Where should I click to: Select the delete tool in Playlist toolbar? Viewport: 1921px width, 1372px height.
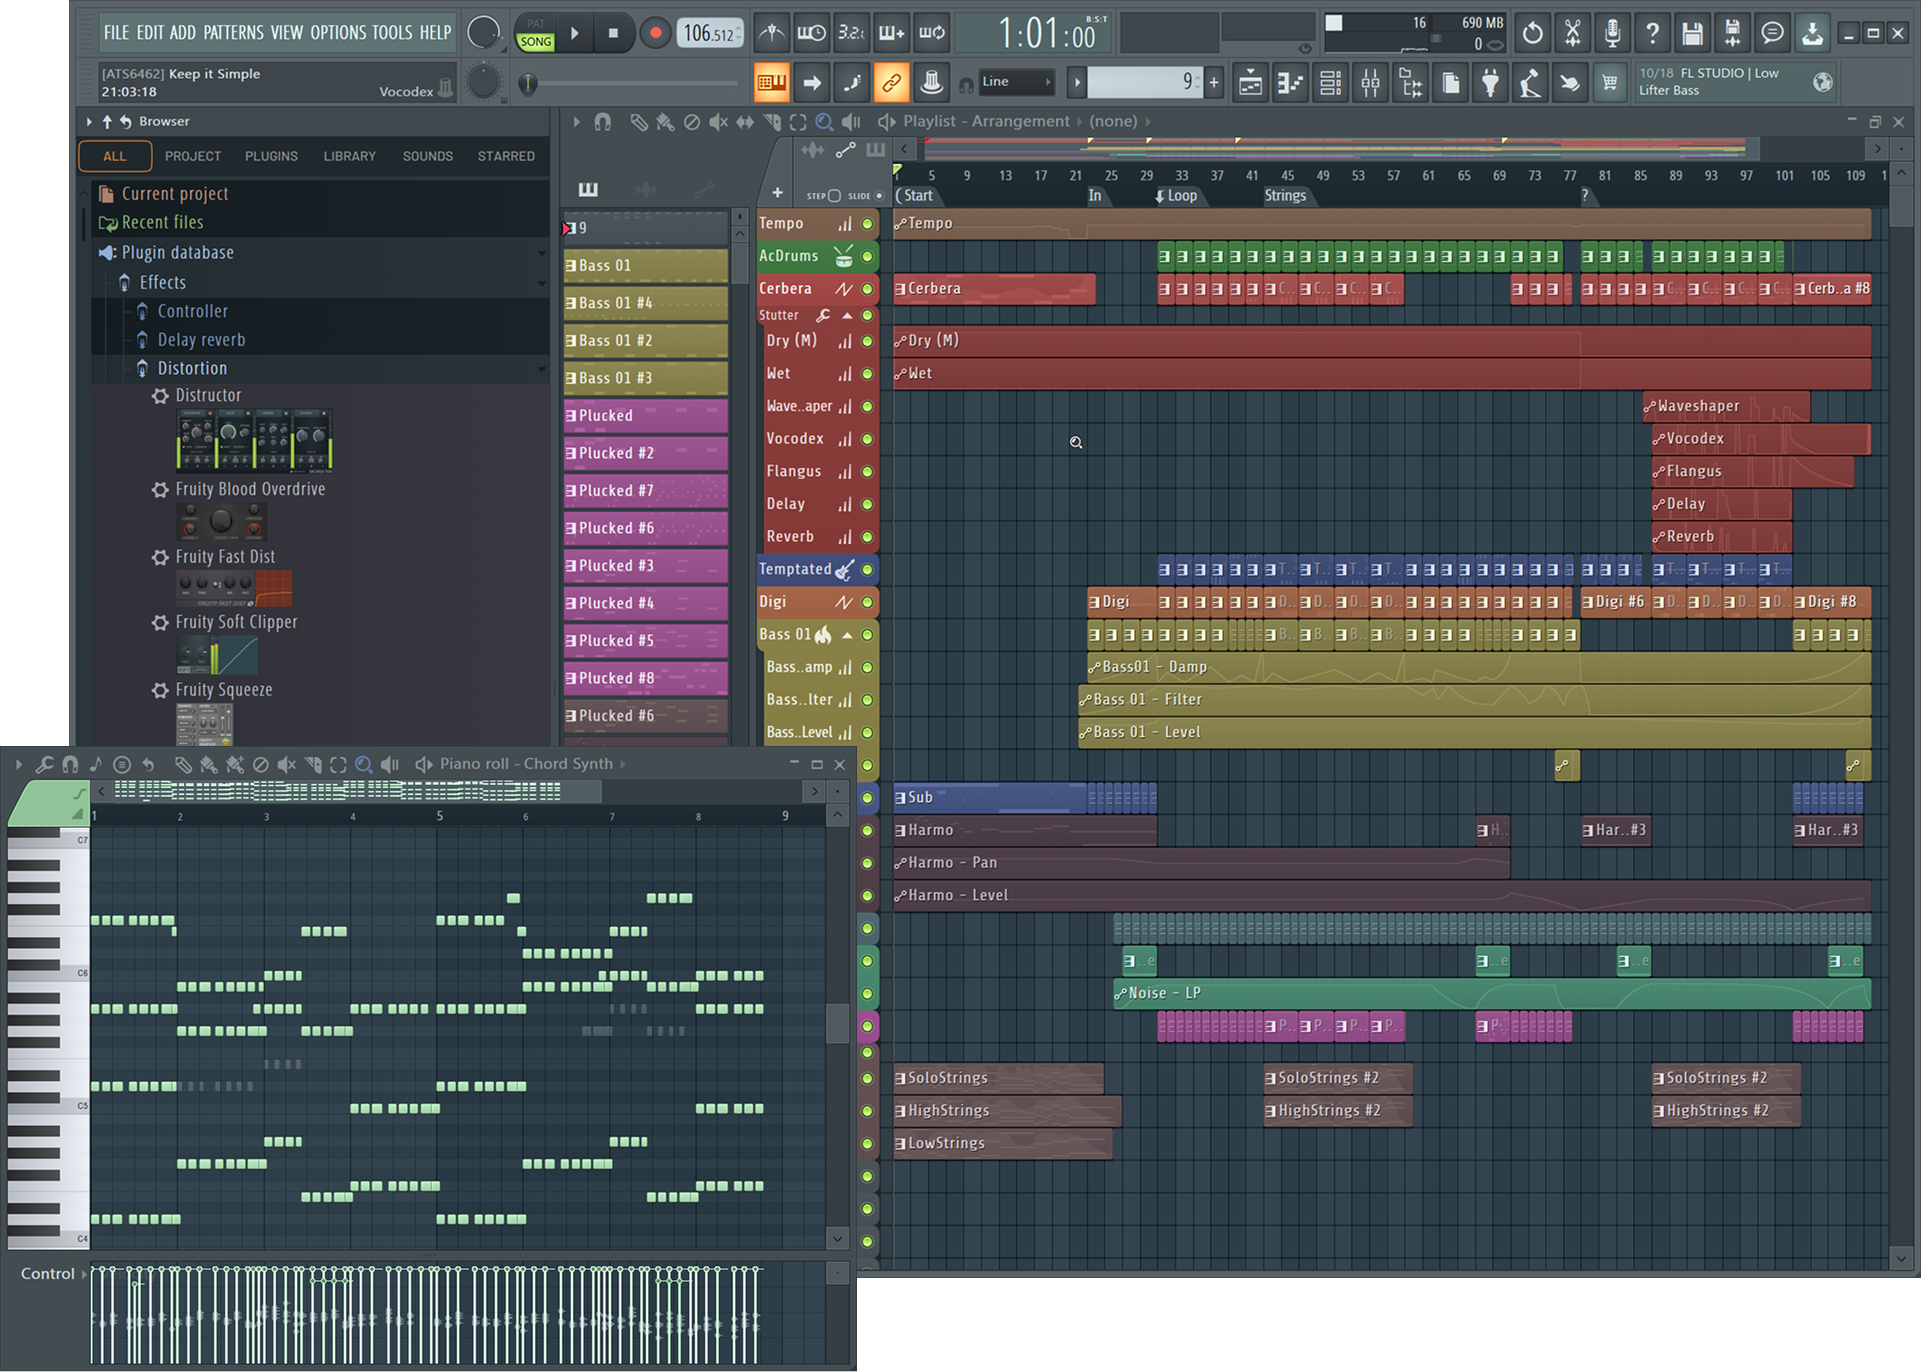(691, 122)
